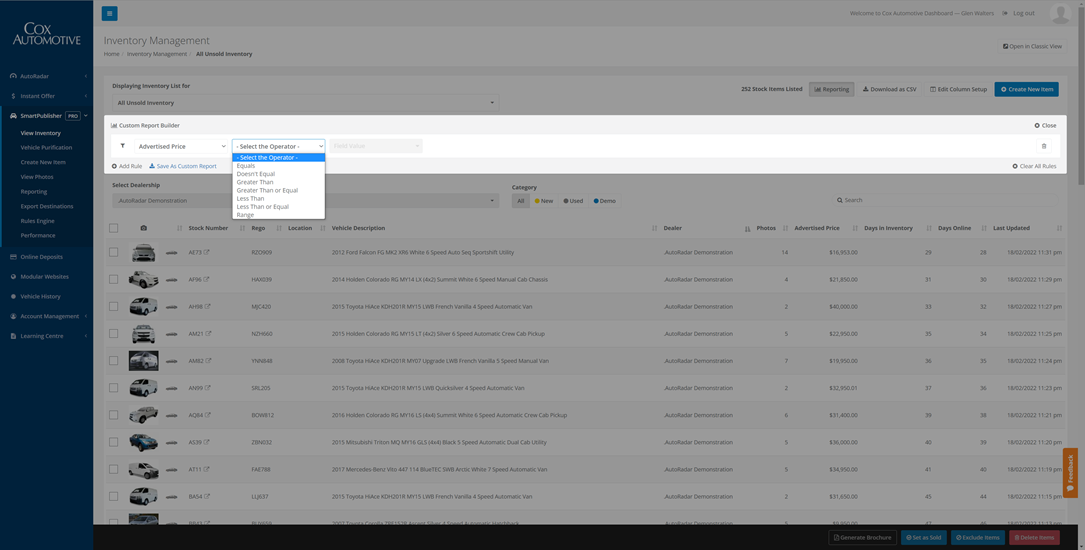The image size is (1085, 550).
Task: Open thumbnail of 2012 Ford Falcon
Action: tap(143, 253)
